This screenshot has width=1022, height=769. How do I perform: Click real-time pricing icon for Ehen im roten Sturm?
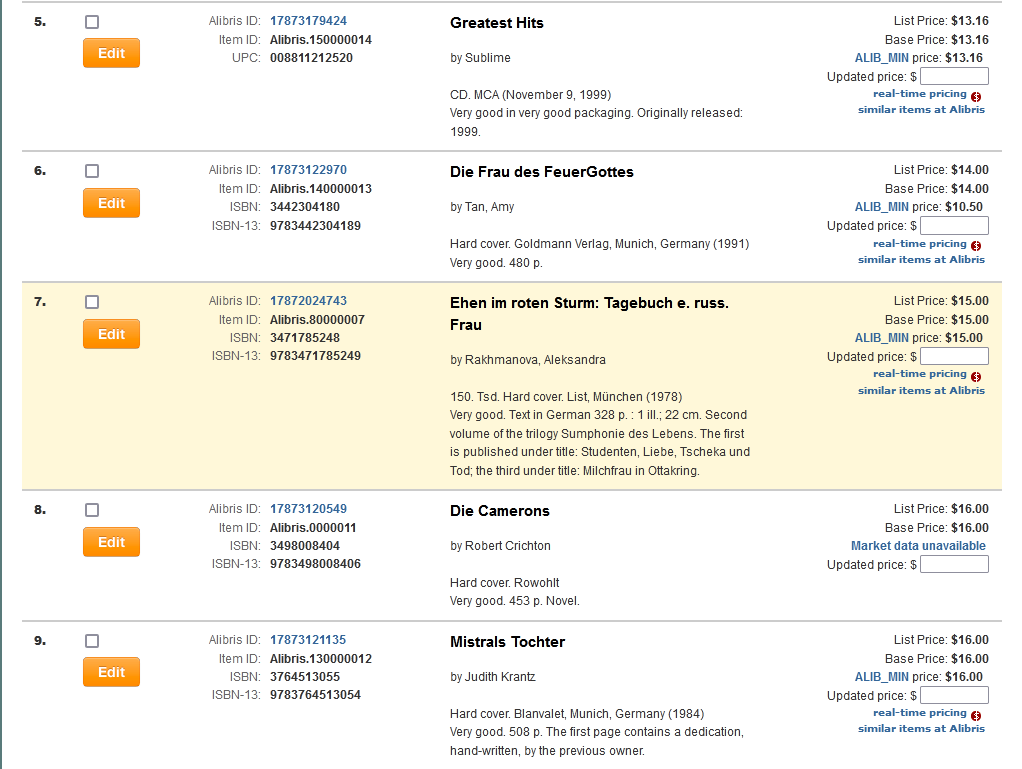point(975,376)
